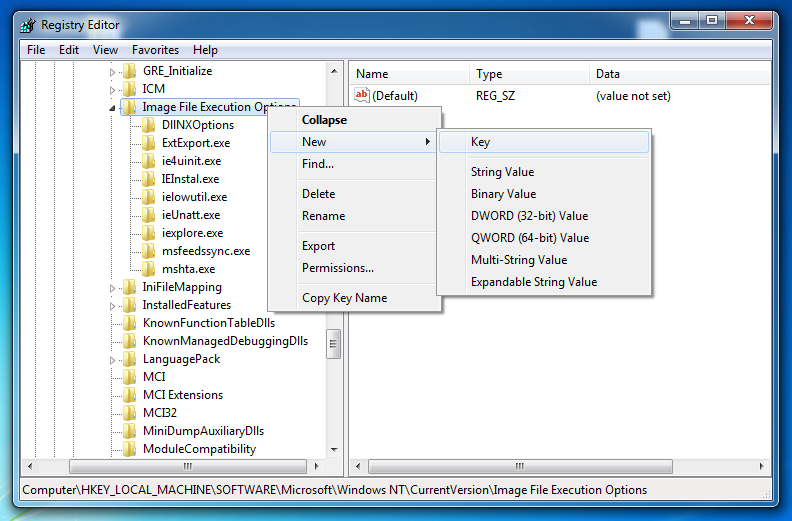The height and width of the screenshot is (521, 792).
Task: Click the mshta.exe folder icon
Action: (148, 269)
